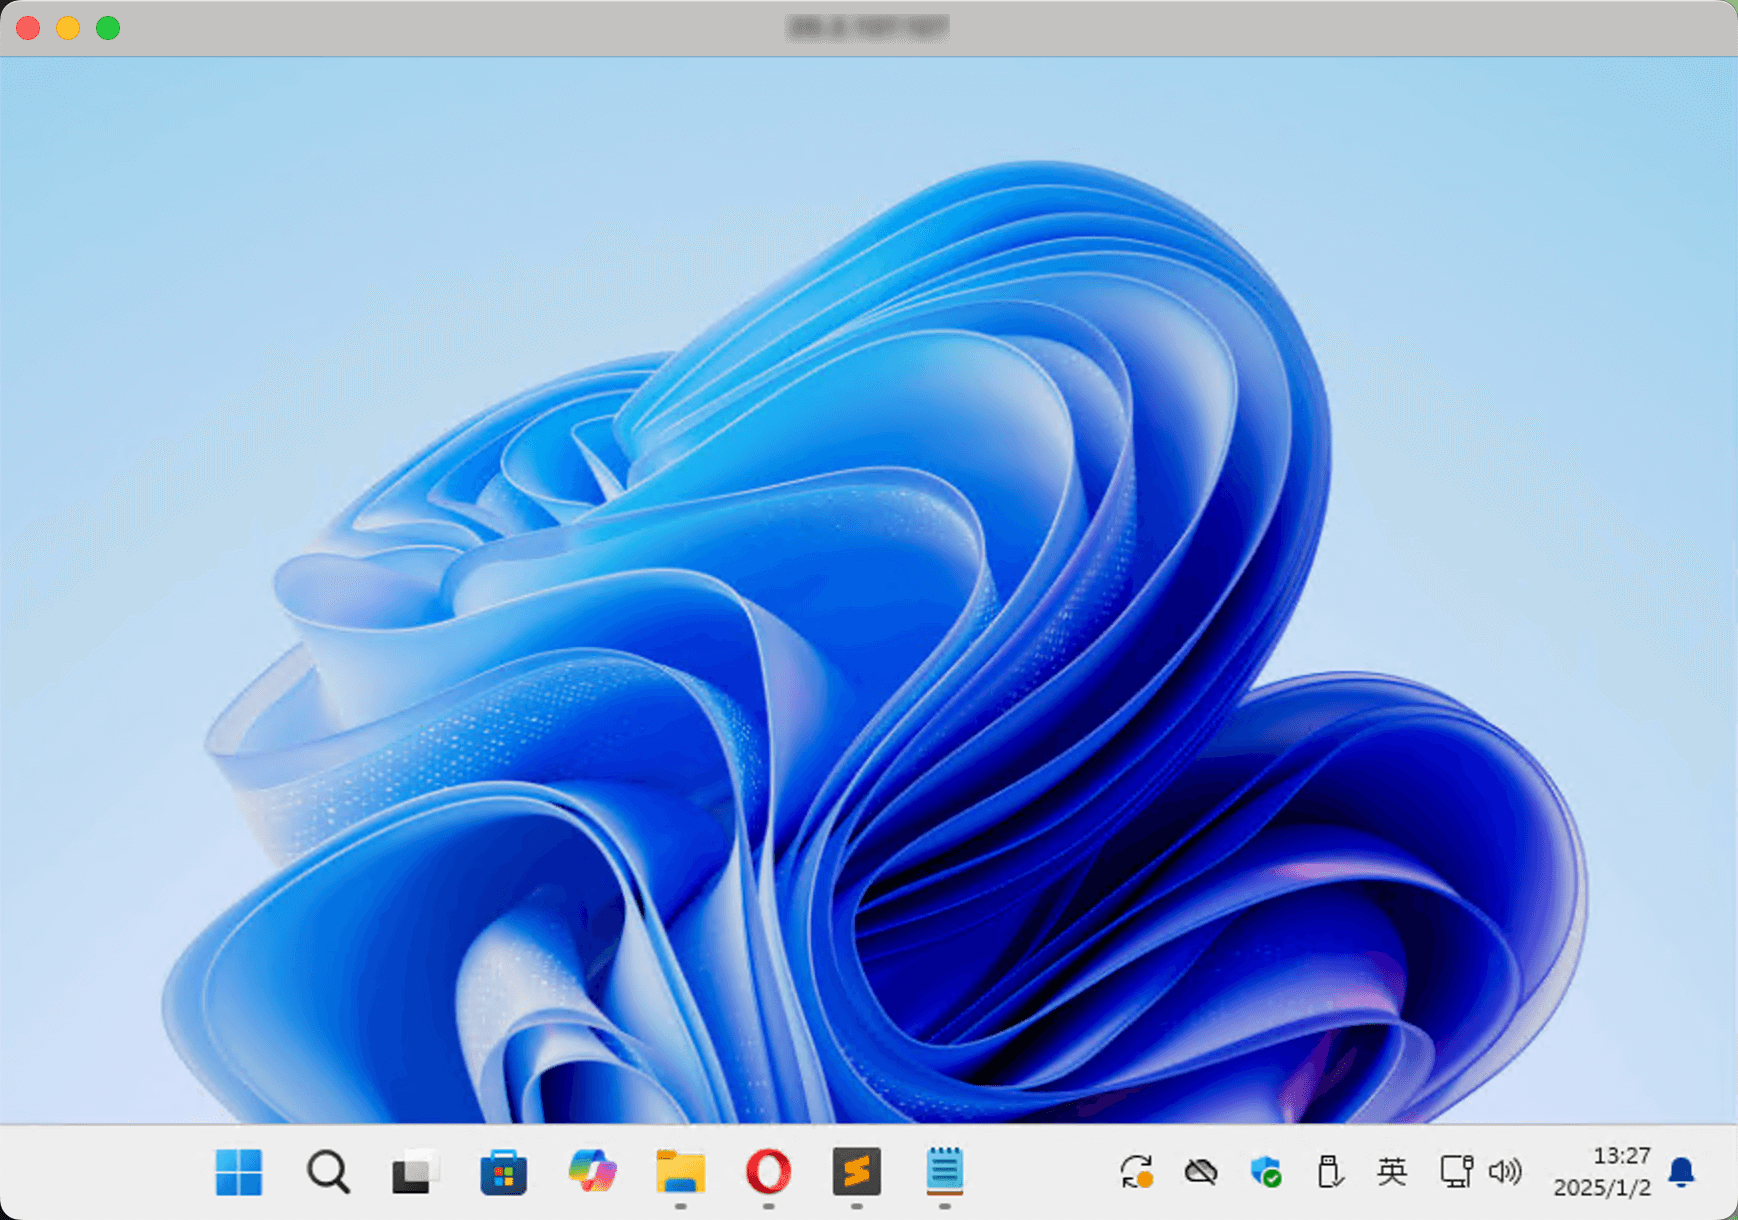The width and height of the screenshot is (1738, 1220).
Task: Open notifications bell icon
Action: (x=1682, y=1171)
